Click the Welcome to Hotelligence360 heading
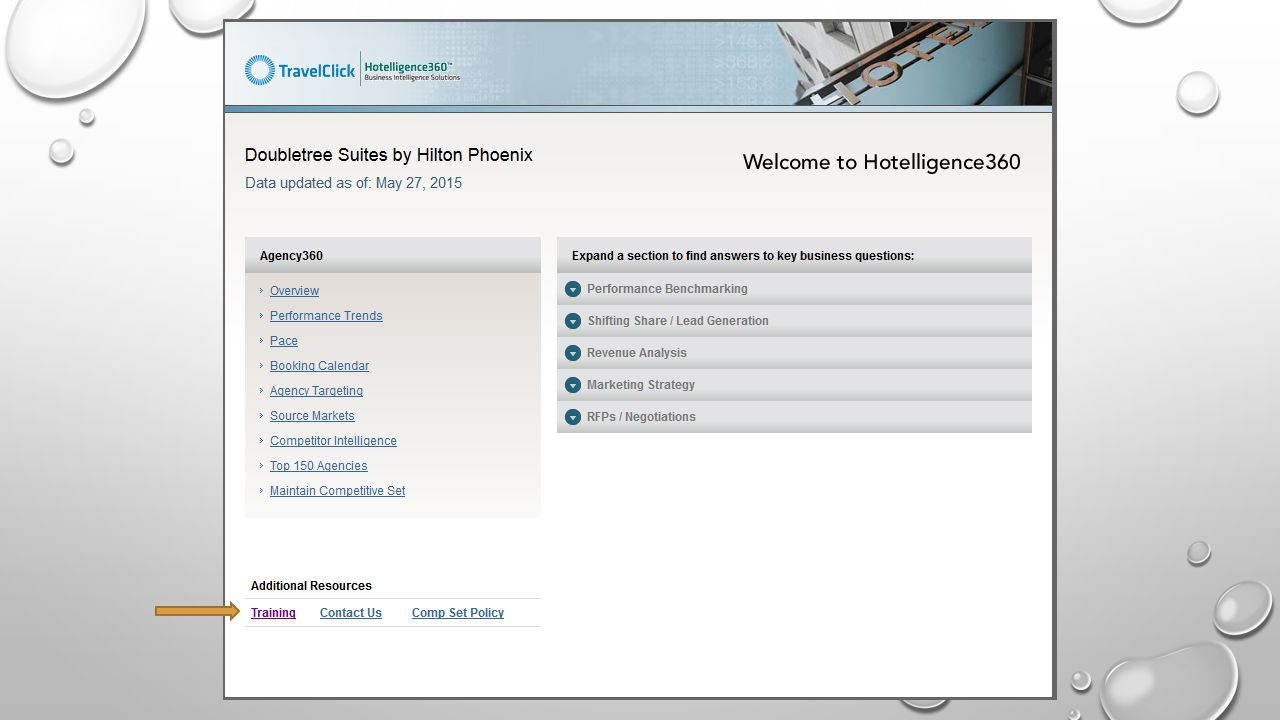 point(881,162)
